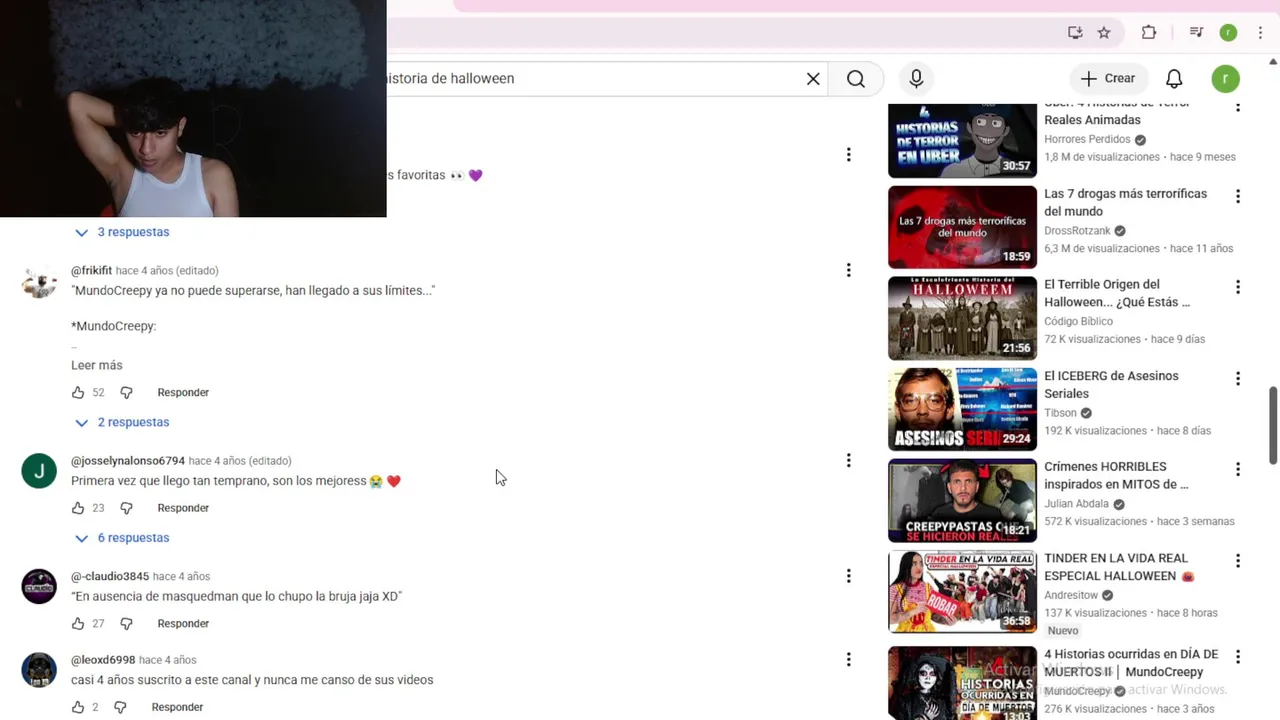The height and width of the screenshot is (720, 1280).
Task: Expand the 2 respuestas replies
Action: click(122, 422)
